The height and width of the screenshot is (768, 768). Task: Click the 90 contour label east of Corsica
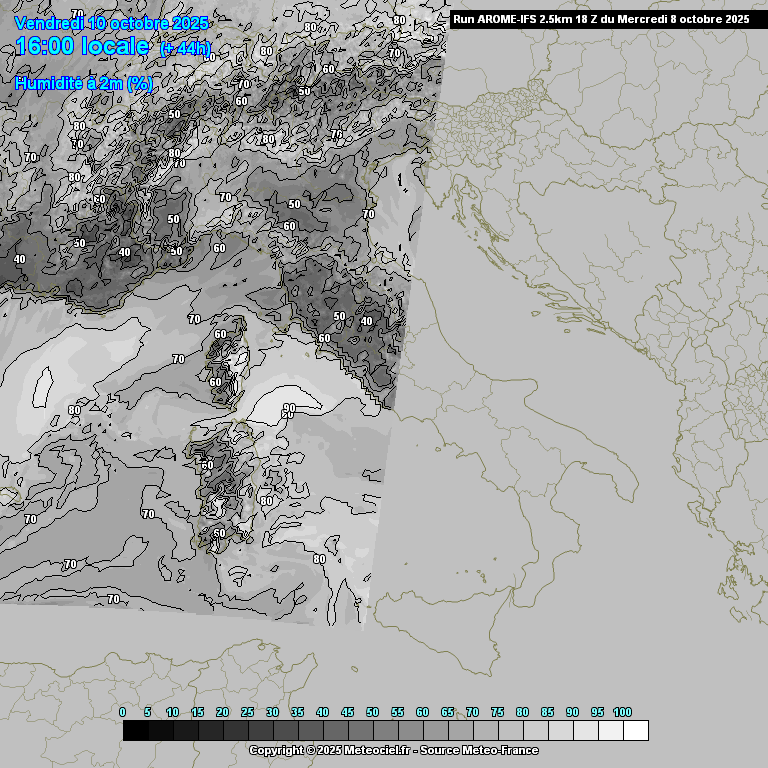point(288,408)
